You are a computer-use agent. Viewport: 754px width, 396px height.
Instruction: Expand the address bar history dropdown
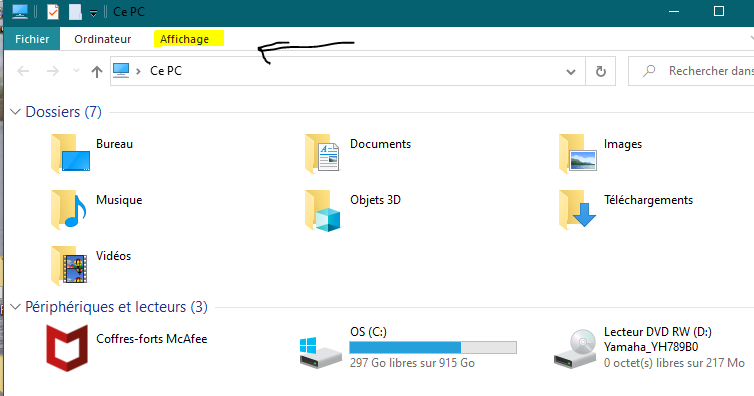click(x=571, y=72)
